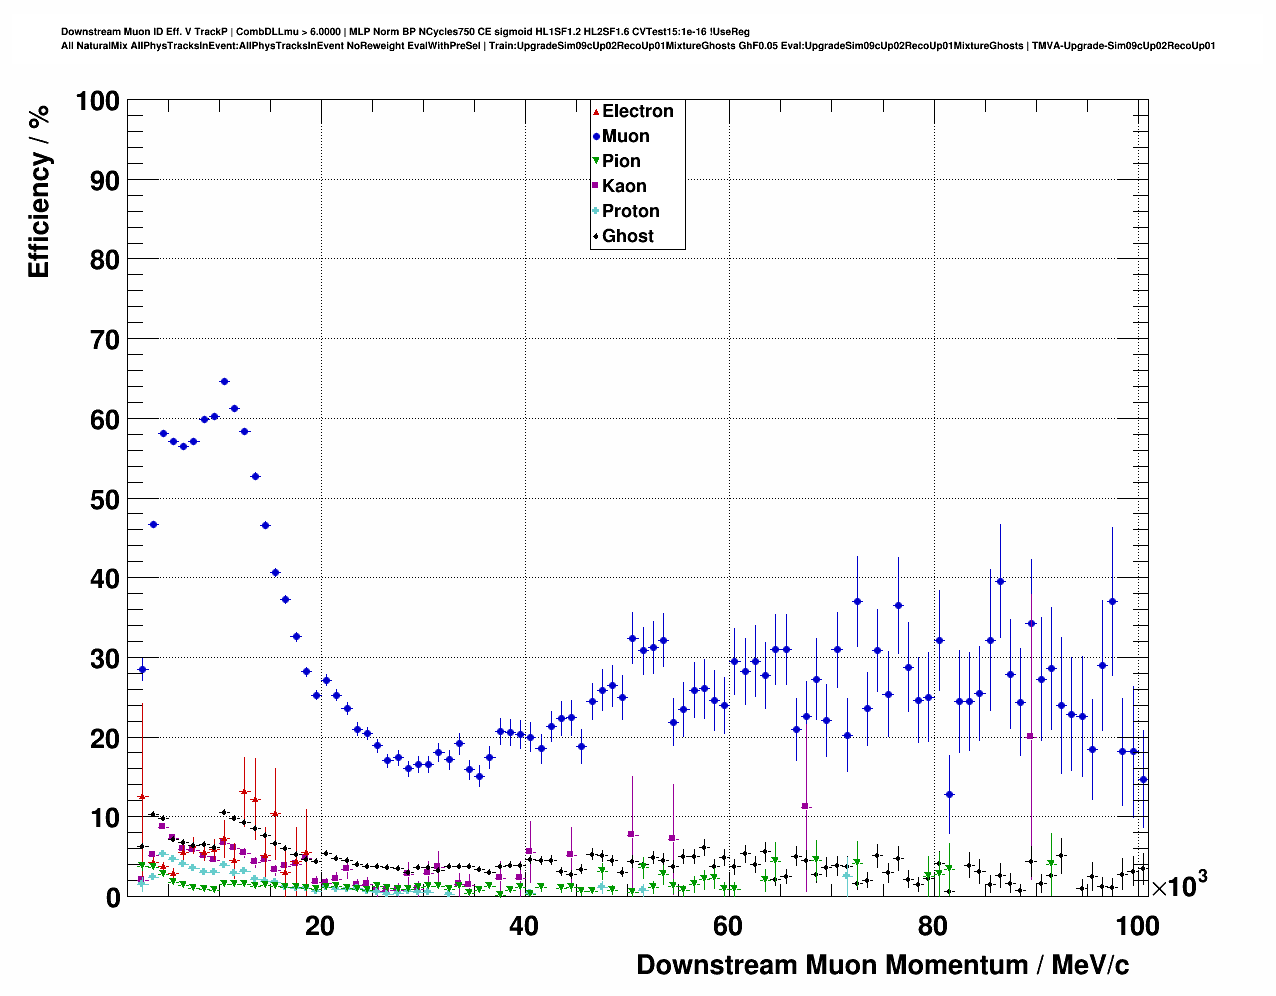Click the blue circle Muon legend marker
The width and height of the screenshot is (1276, 996).
coord(596,136)
